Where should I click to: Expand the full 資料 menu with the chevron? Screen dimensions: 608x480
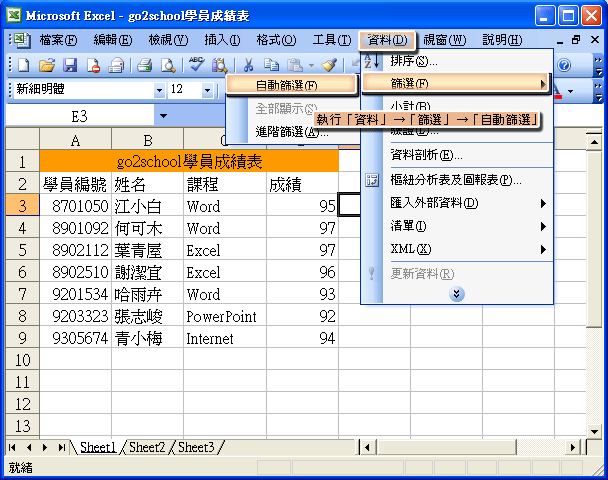[x=457, y=294]
